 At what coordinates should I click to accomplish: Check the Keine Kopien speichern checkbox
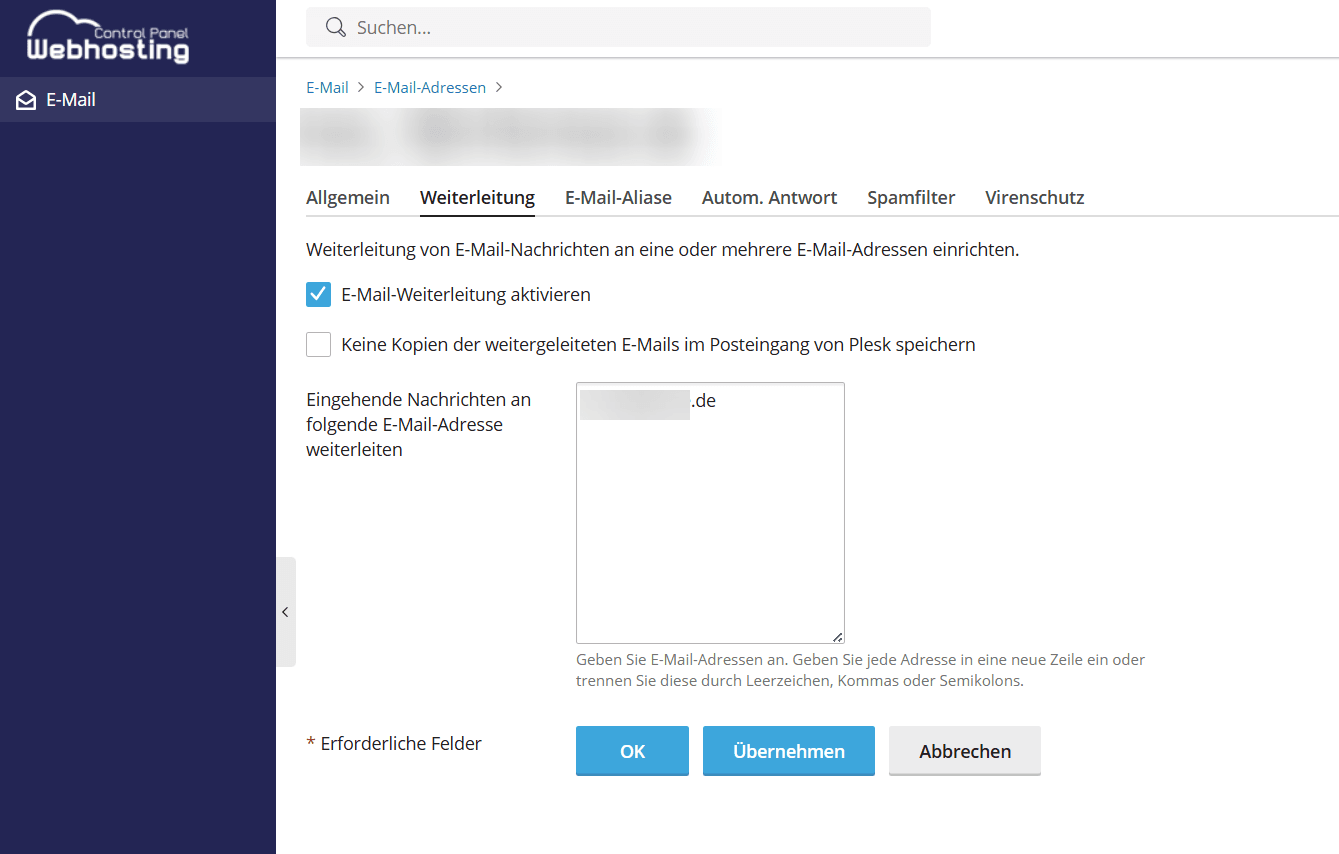coord(318,345)
